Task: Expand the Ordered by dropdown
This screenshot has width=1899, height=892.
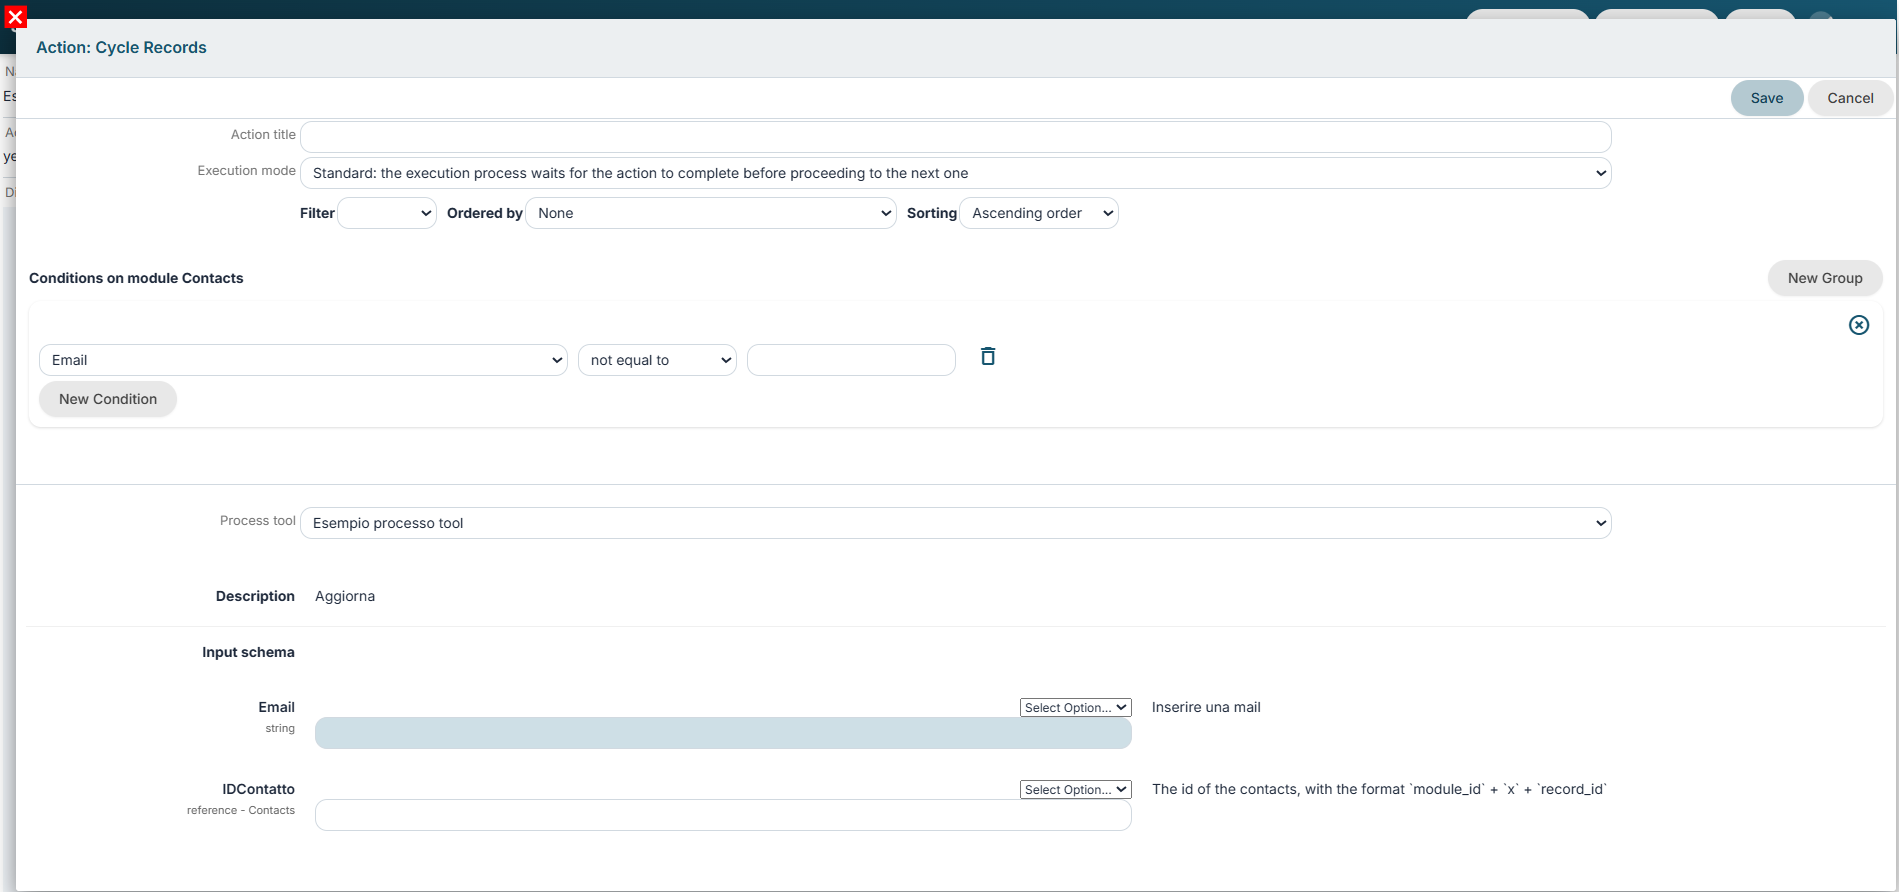Action: (710, 213)
